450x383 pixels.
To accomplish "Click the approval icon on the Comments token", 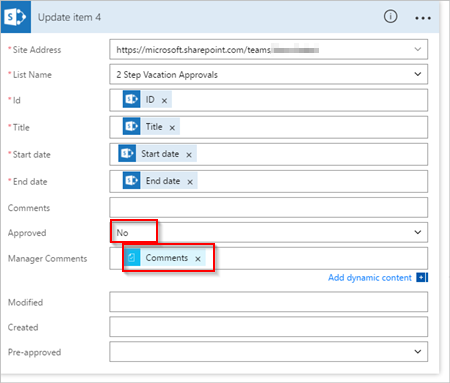I will [x=132, y=257].
